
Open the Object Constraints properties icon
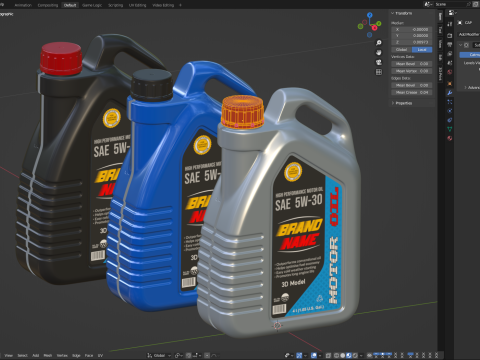click(450, 120)
